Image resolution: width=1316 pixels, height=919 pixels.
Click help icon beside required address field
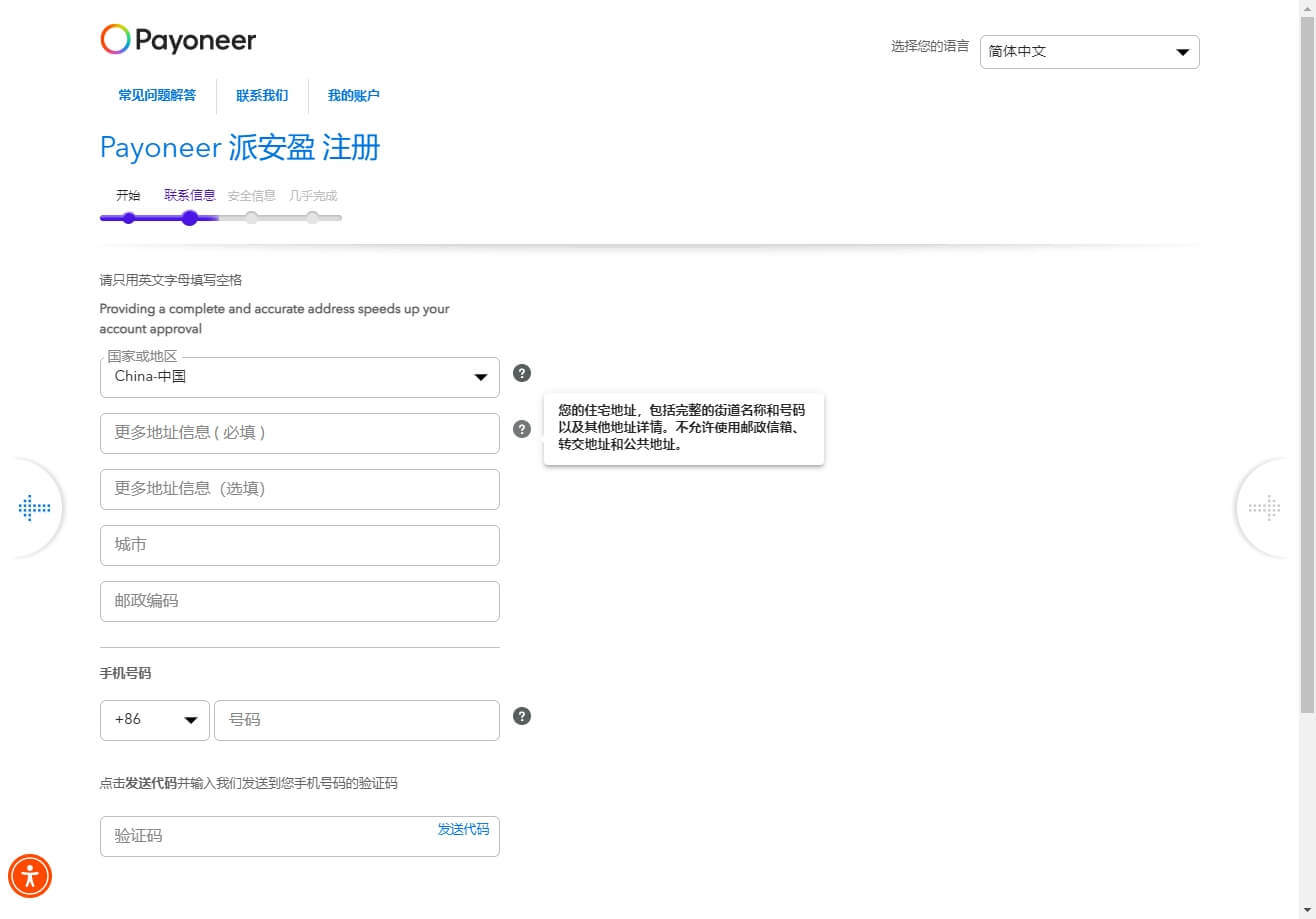click(522, 429)
